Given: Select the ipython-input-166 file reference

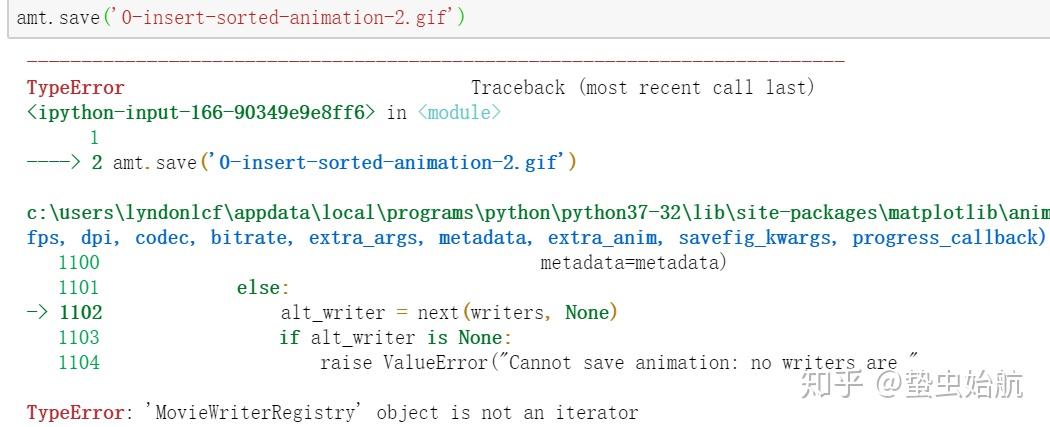Looking at the screenshot, I should (x=201, y=113).
